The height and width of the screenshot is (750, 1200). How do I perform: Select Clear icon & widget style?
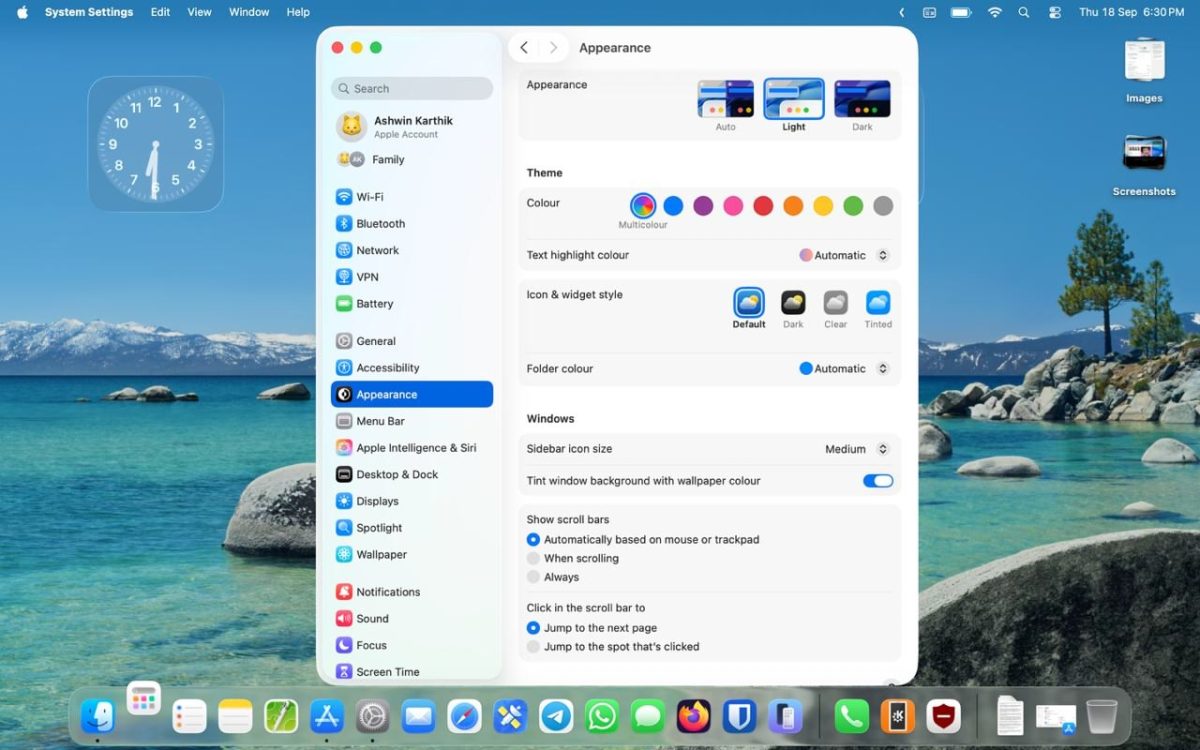836,303
